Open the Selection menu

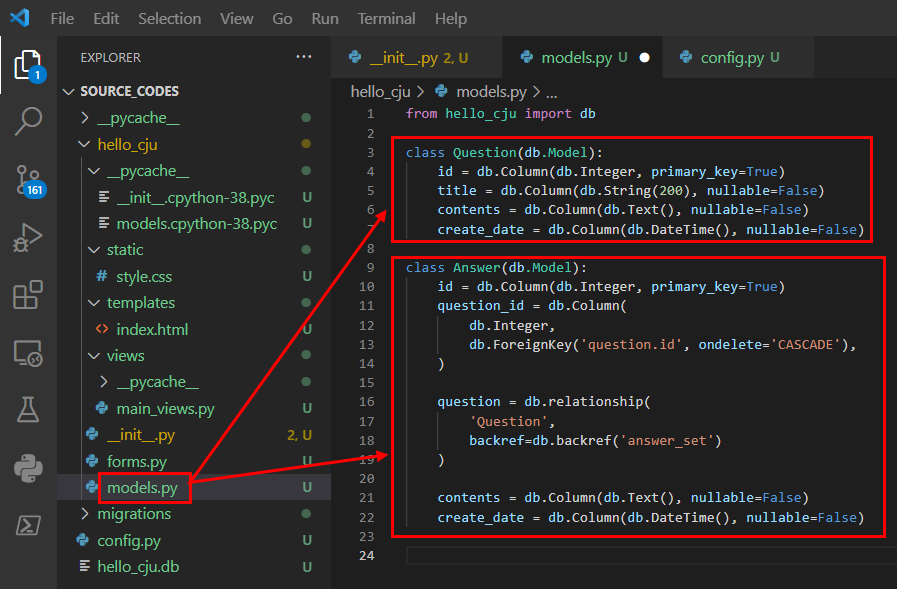(169, 19)
